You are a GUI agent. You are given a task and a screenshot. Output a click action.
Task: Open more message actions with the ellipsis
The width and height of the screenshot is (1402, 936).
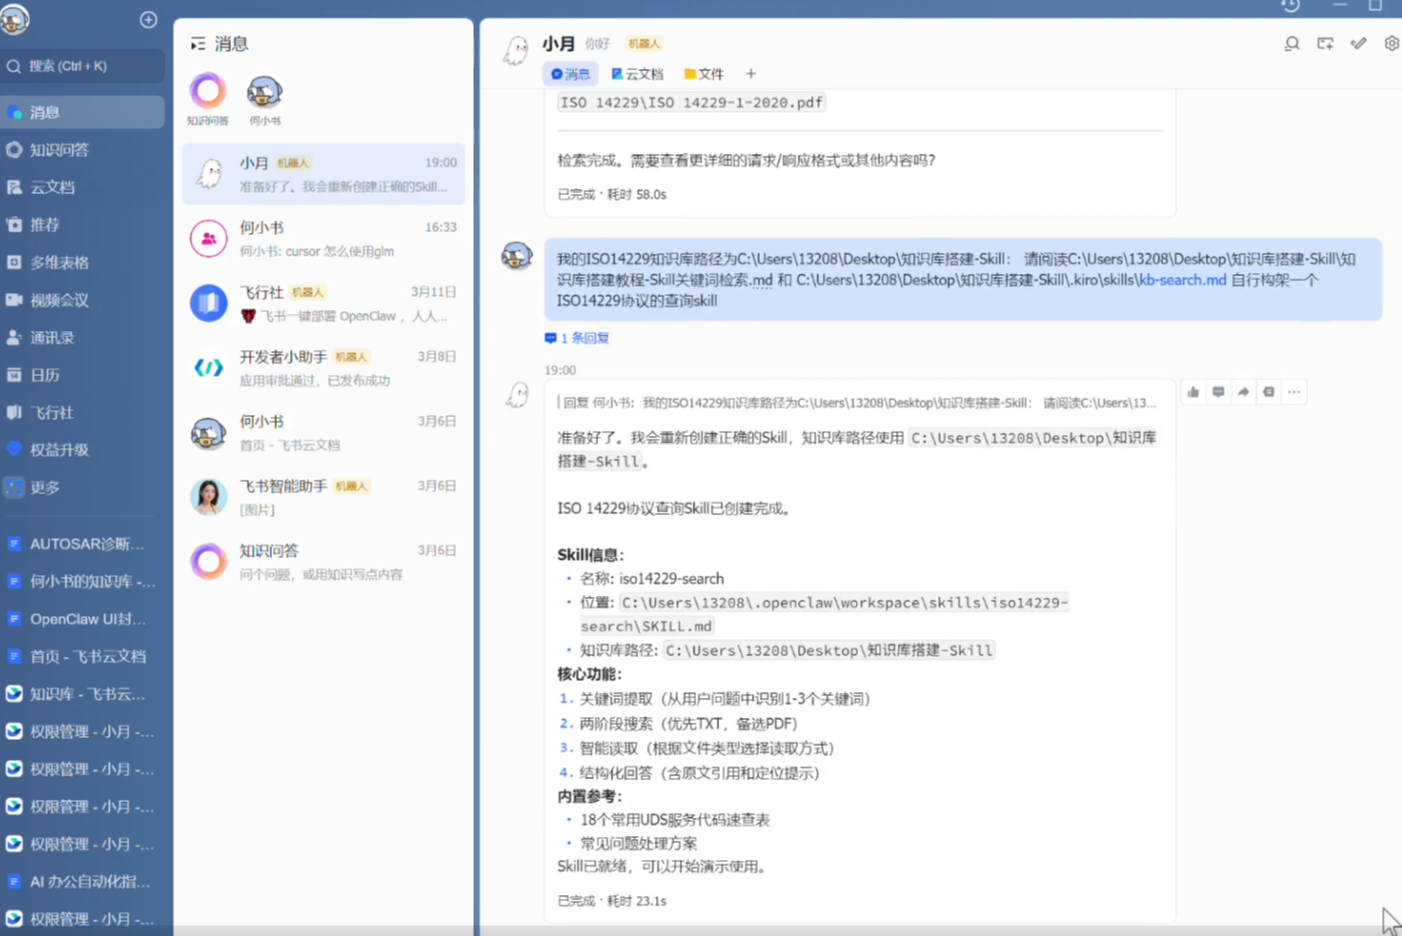pyautogui.click(x=1294, y=392)
